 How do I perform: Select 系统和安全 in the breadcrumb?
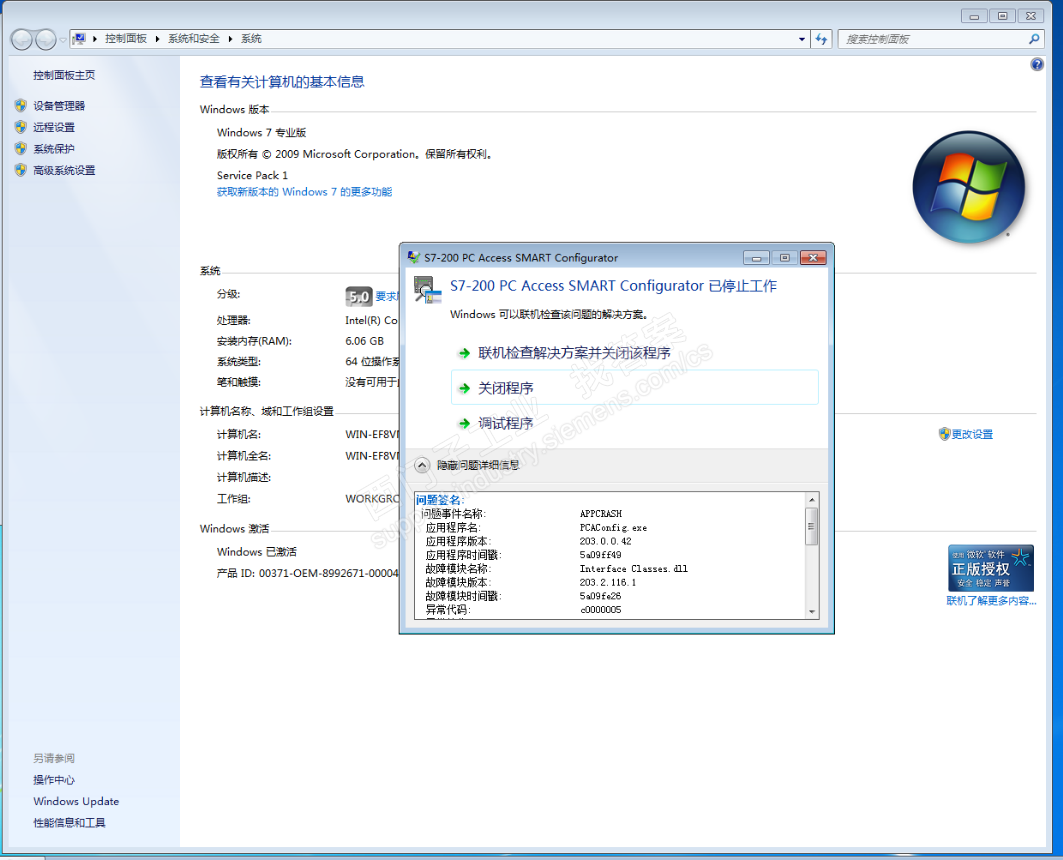[x=194, y=39]
